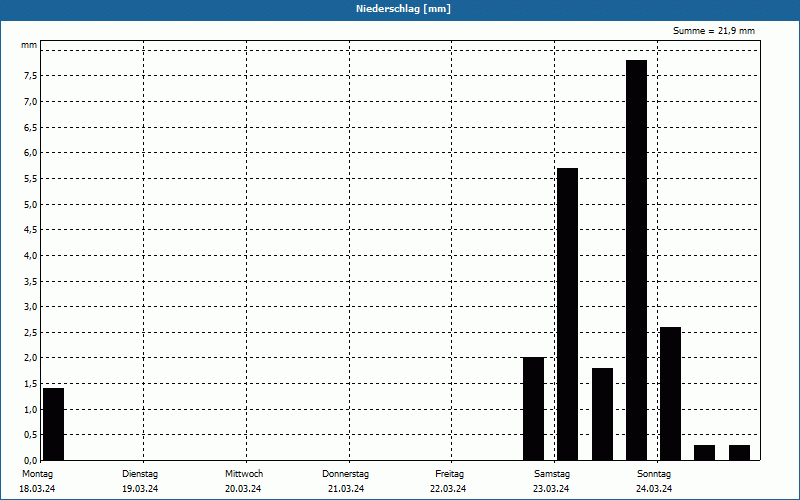Click the Donnerstag day label
The image size is (800, 500).
(345, 474)
